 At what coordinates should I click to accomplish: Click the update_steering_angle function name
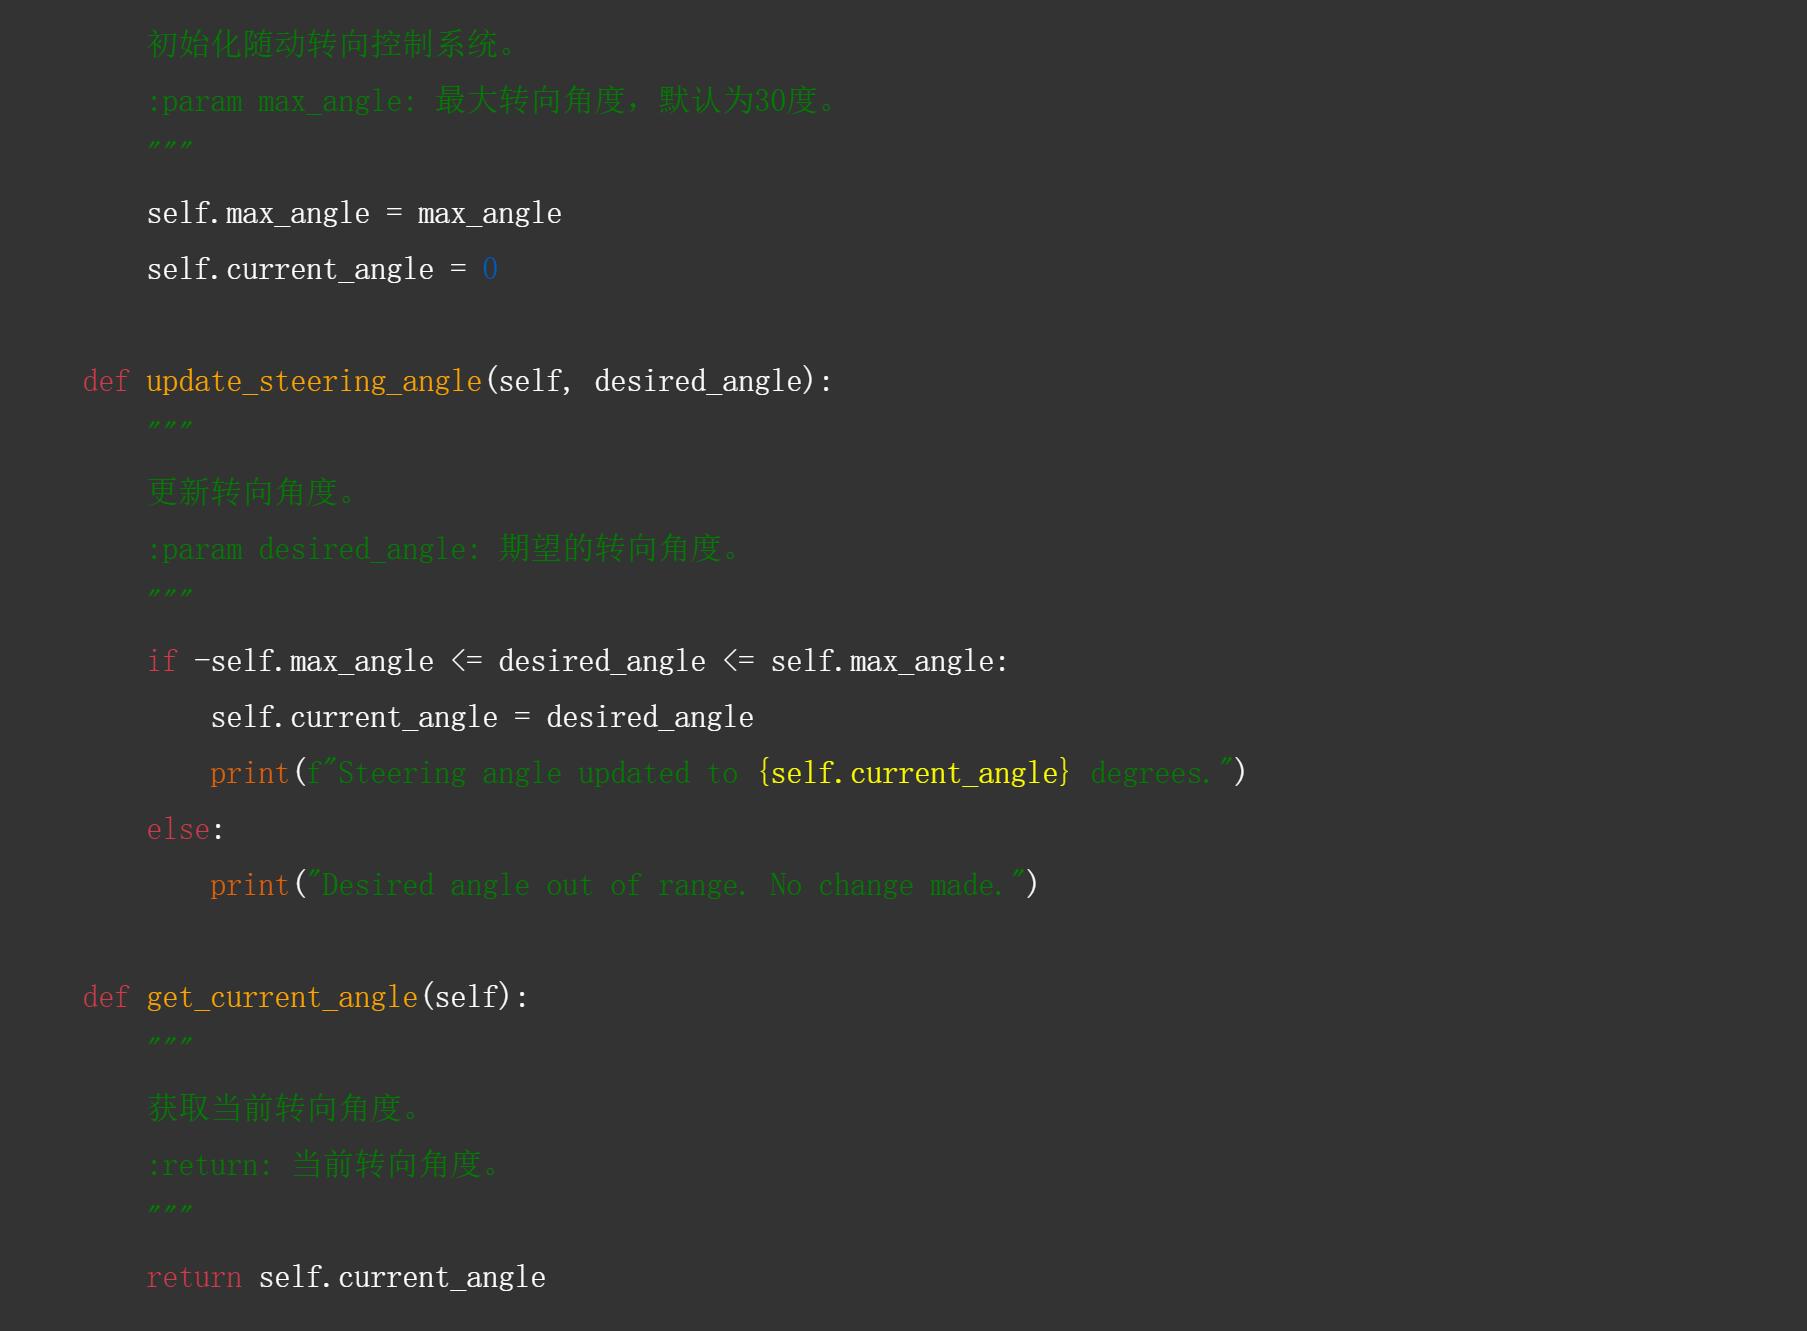tap(313, 381)
